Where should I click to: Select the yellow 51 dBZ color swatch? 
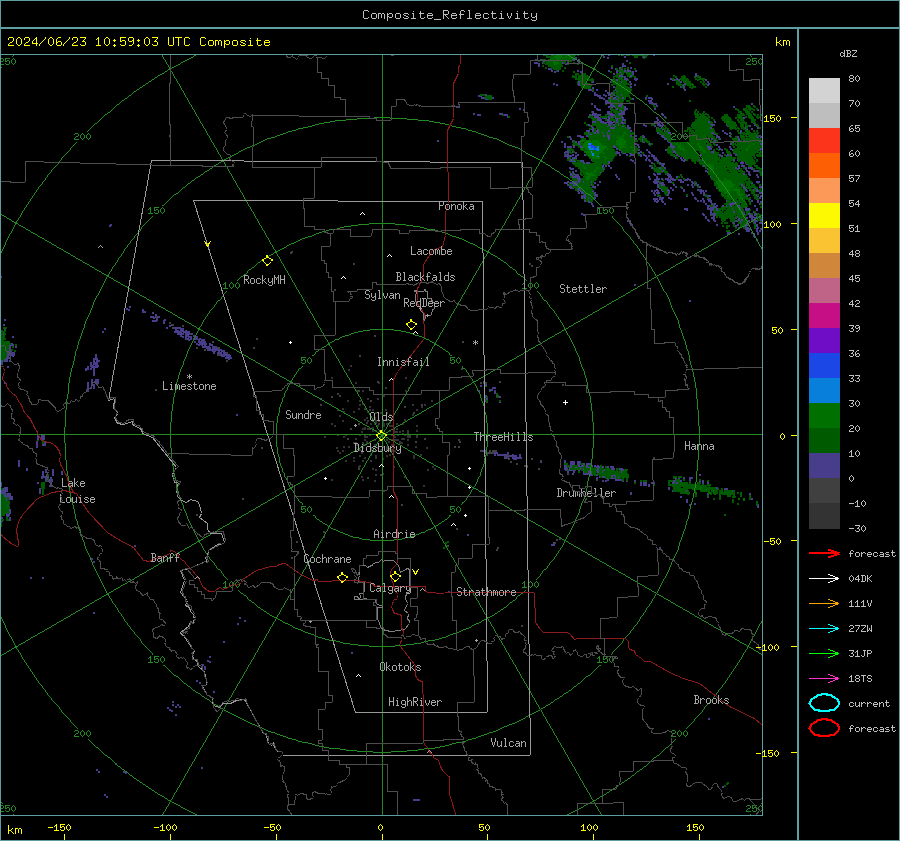coord(824,215)
